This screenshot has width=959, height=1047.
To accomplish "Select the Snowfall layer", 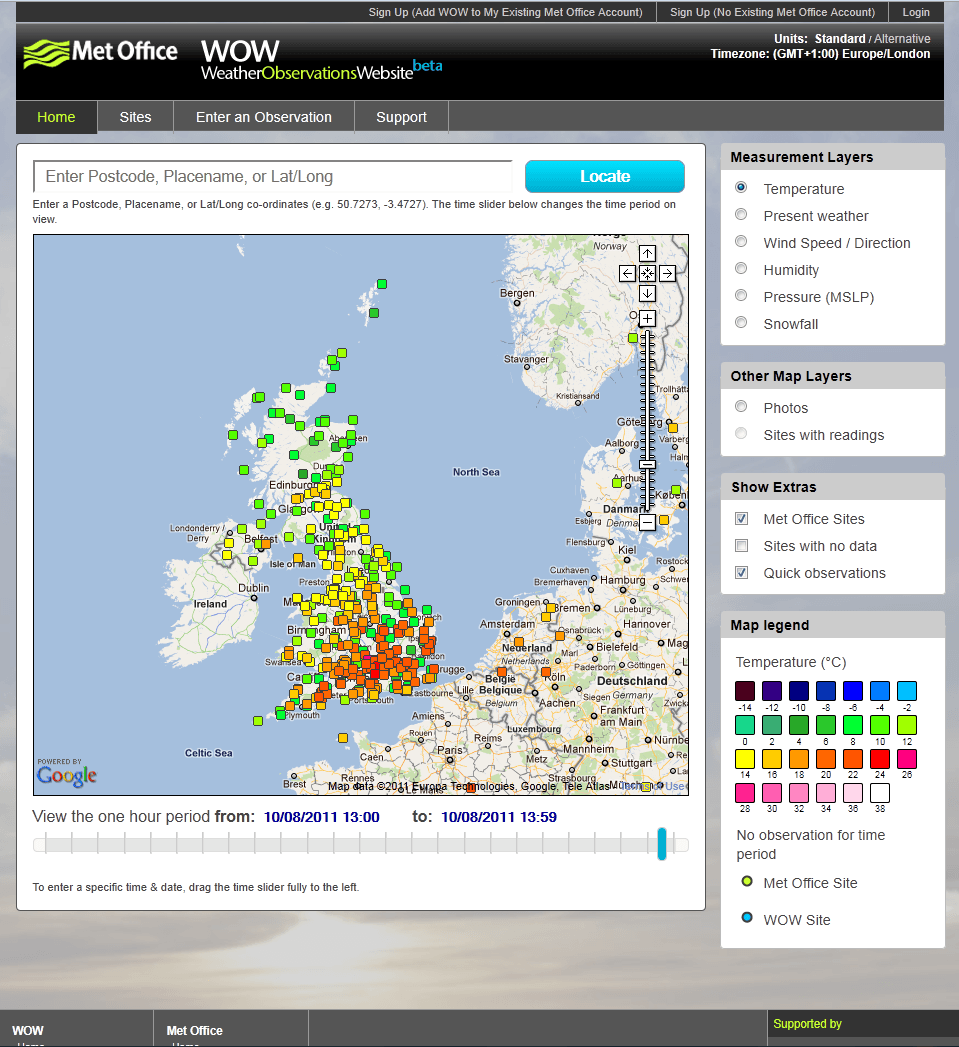I will click(741, 322).
